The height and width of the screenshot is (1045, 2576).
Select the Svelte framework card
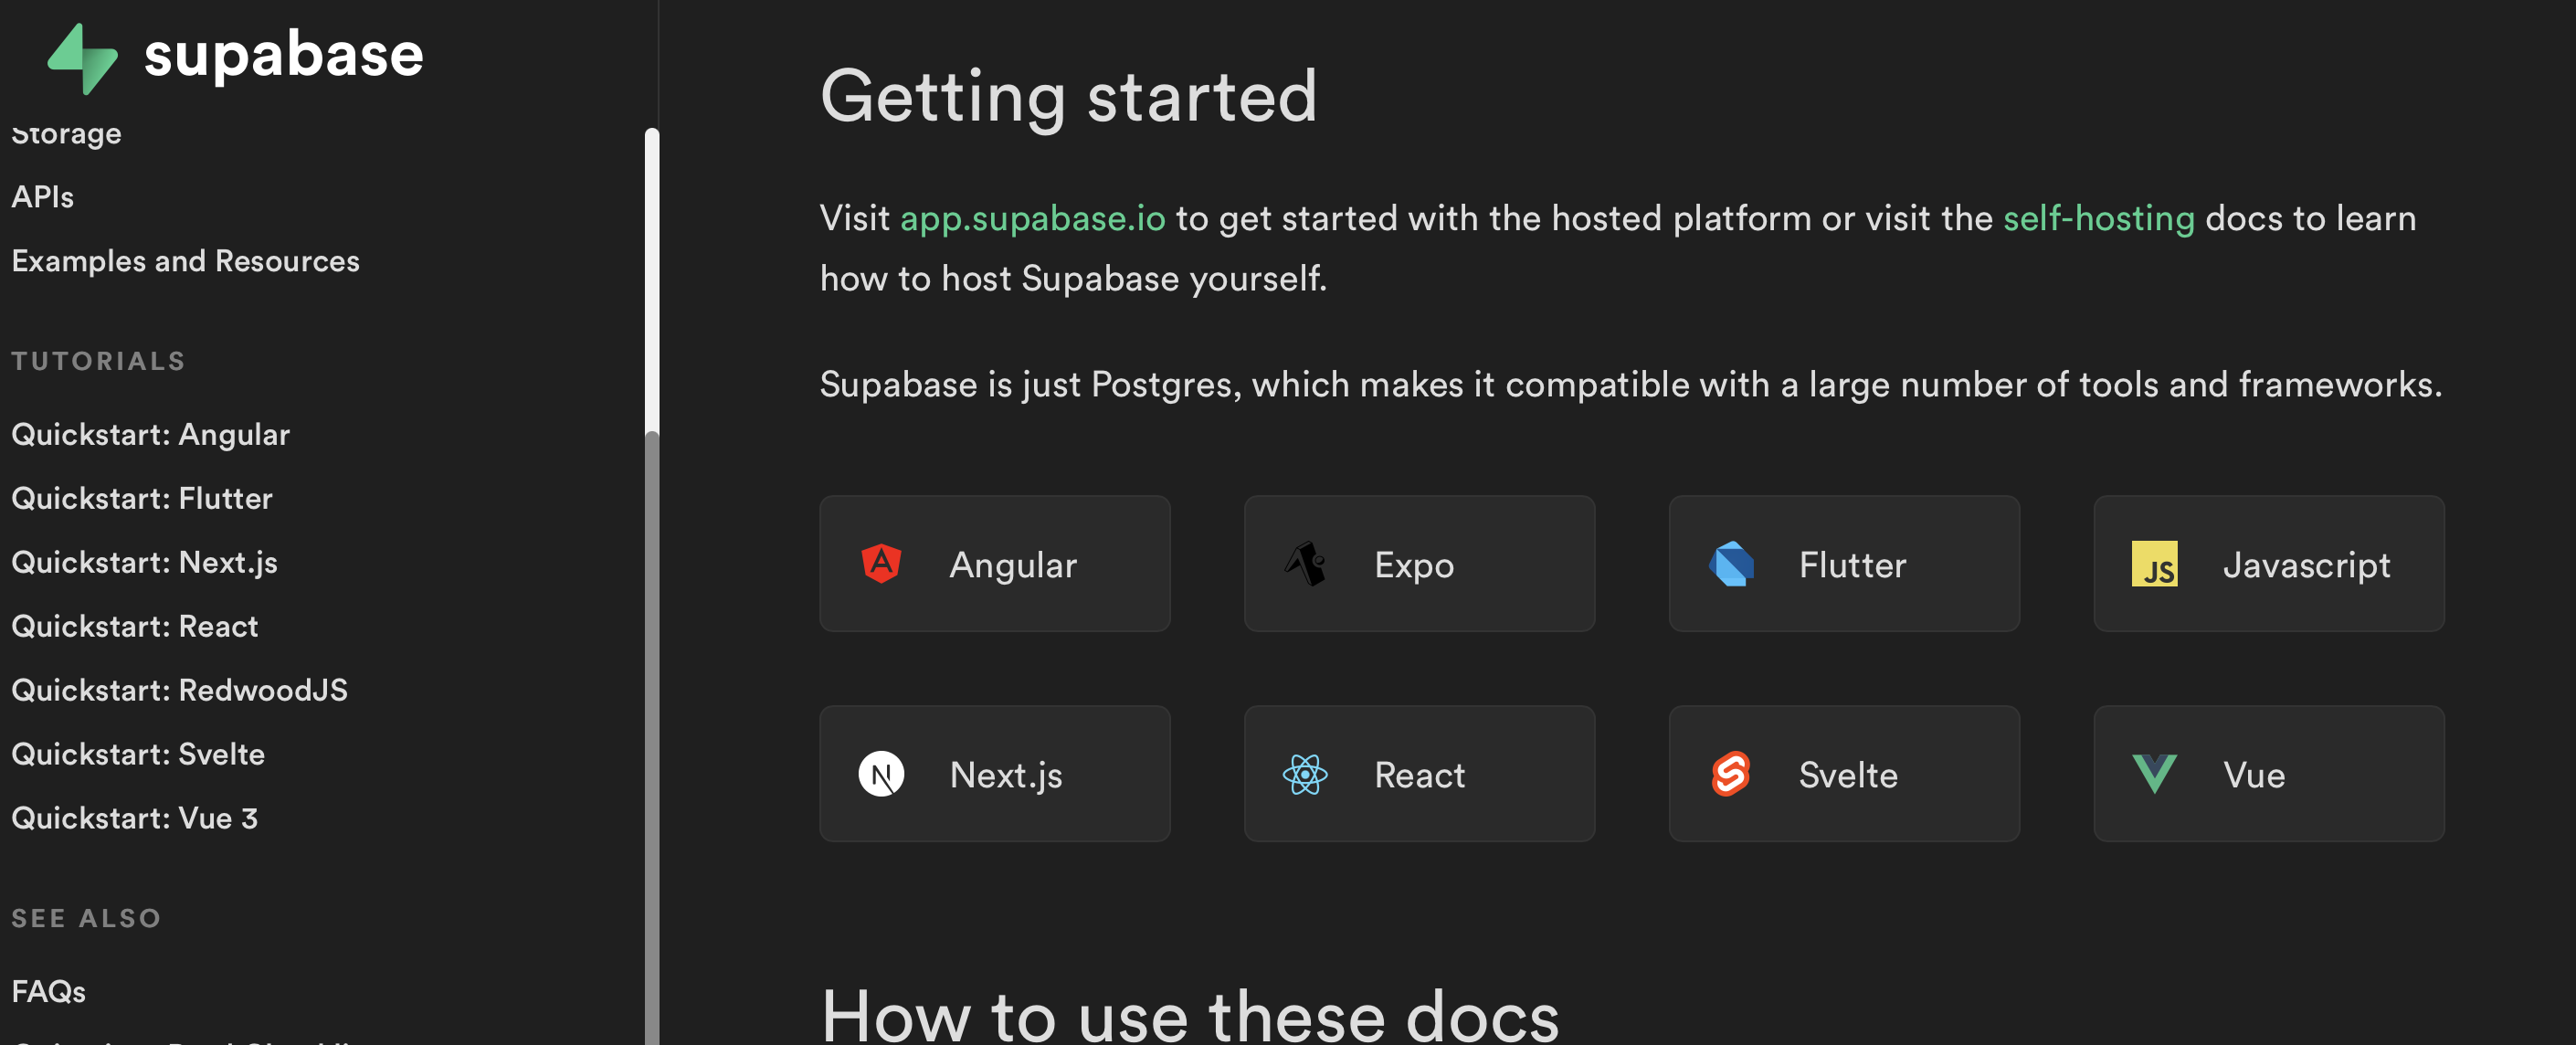[1844, 773]
